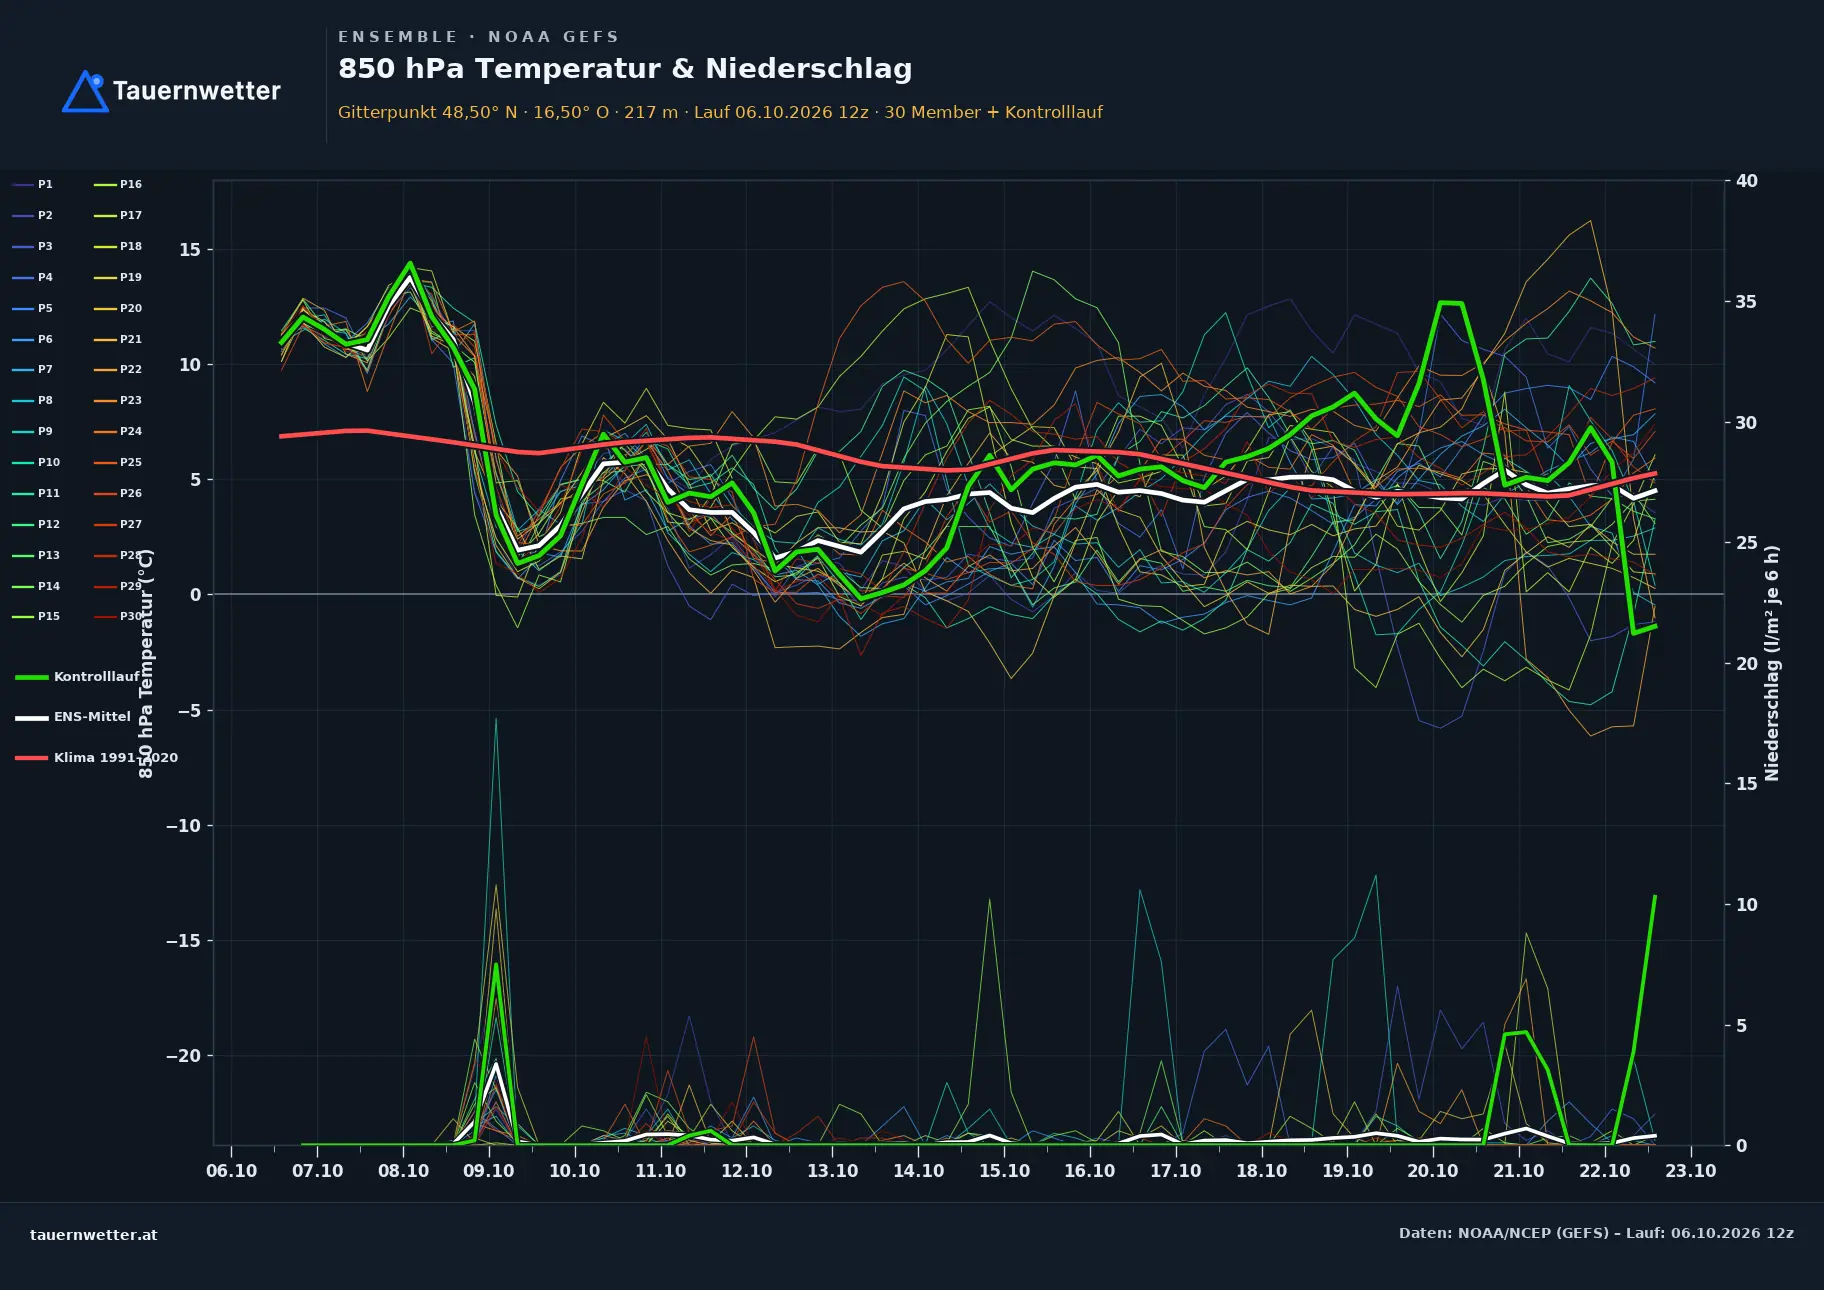Open the tauernwetter.at footer link

(x=93, y=1235)
